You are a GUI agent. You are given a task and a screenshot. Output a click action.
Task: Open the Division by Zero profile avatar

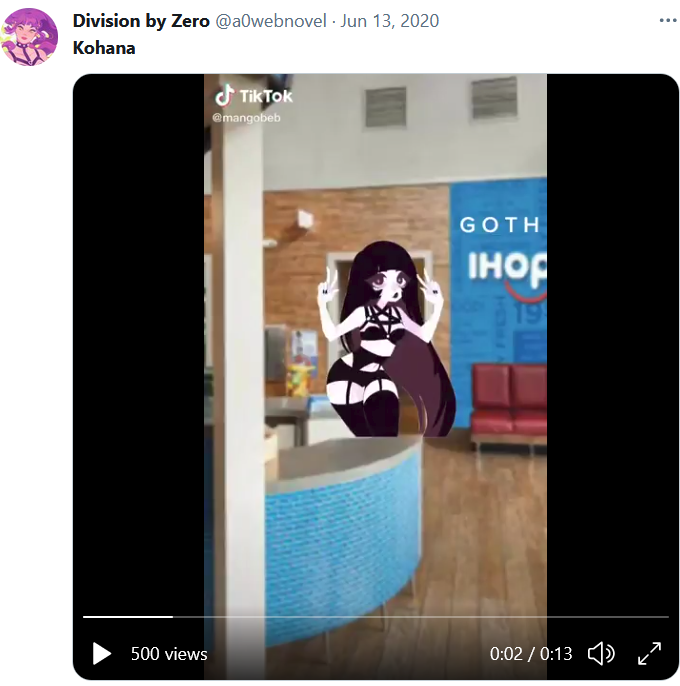click(29, 37)
